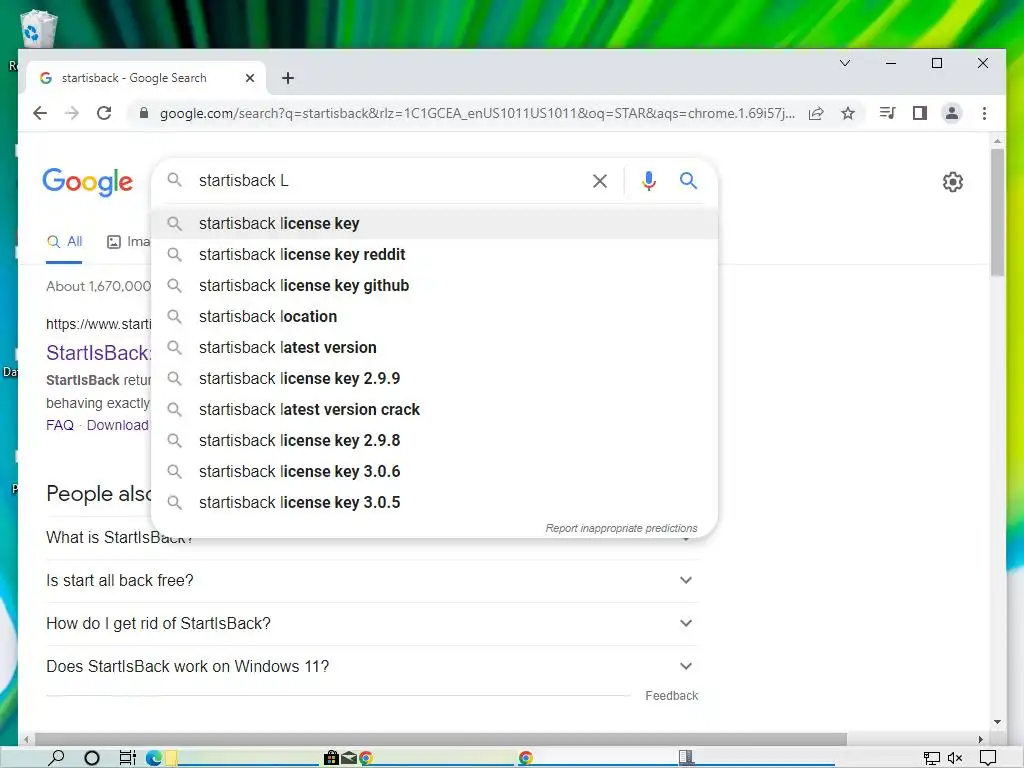Open the StartIsBack result title link
This screenshot has width=1024, height=768.
(x=99, y=353)
